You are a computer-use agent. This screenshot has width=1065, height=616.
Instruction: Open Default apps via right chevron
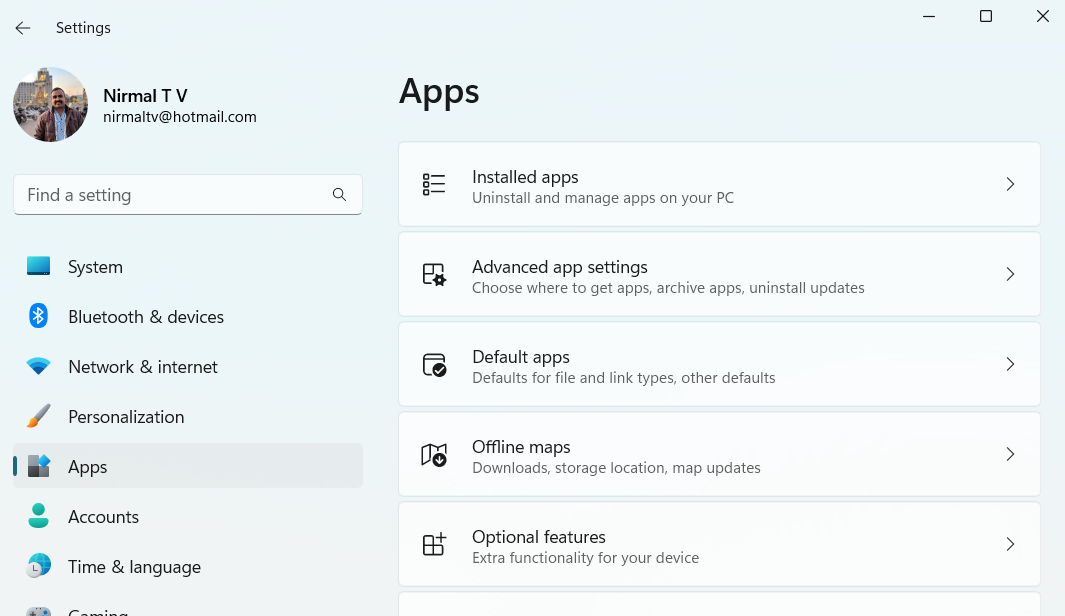coord(1010,364)
